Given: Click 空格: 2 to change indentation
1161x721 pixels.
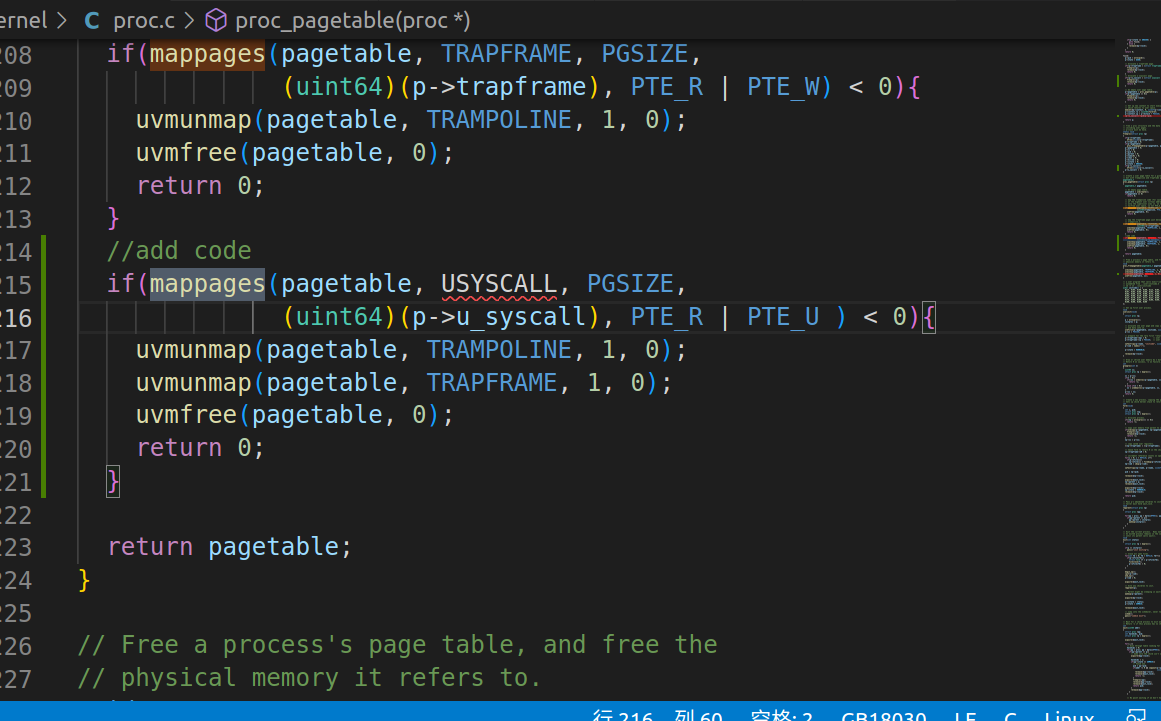Looking at the screenshot, I should click(782, 716).
